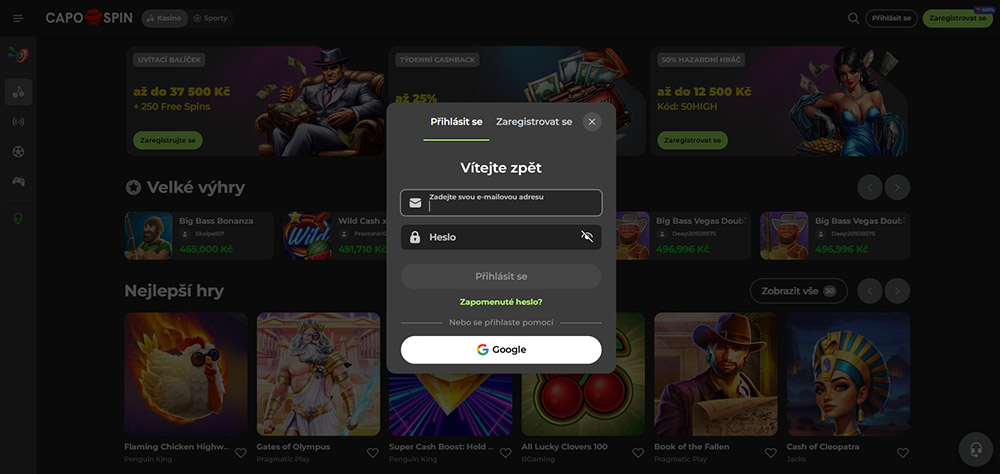Click Zaregistrujte se on welcome package banner
This screenshot has width=1000, height=474.
168,140
